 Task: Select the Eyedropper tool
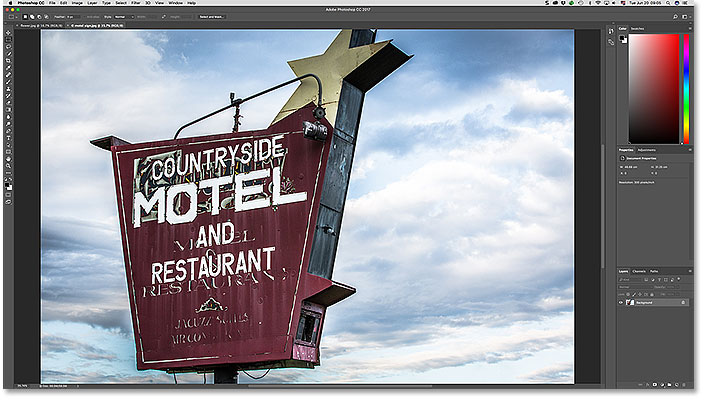(9, 68)
